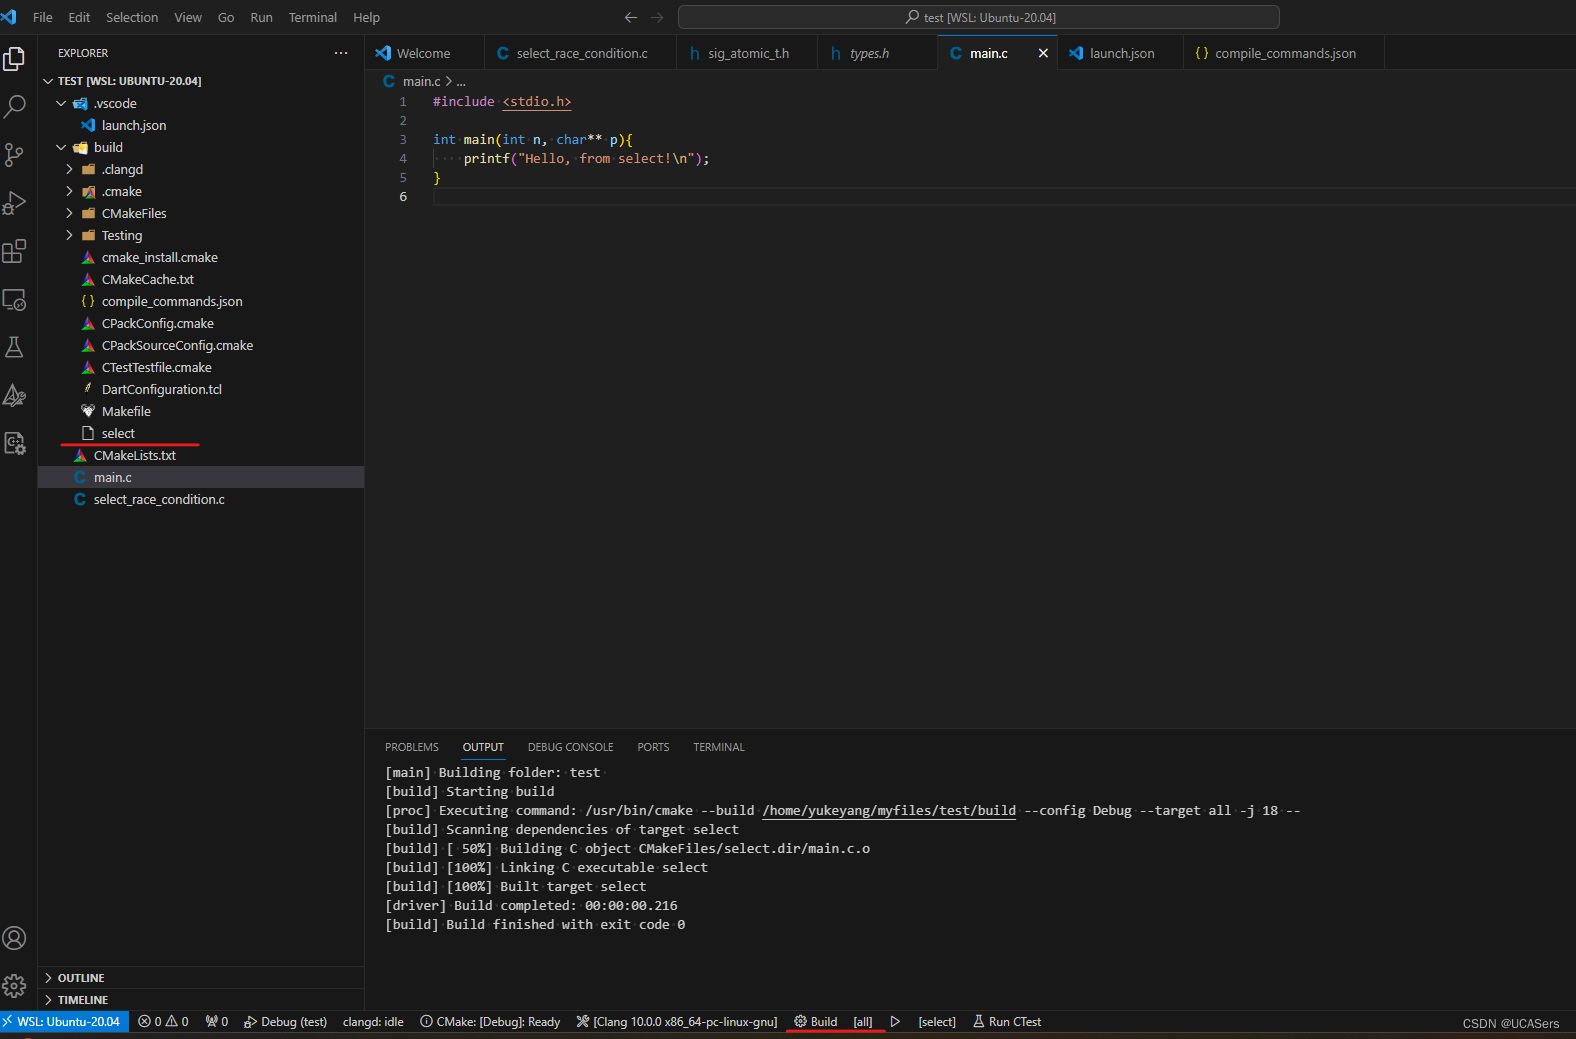Image resolution: width=1576 pixels, height=1039 pixels.
Task: Open the Help menu
Action: (x=366, y=17)
